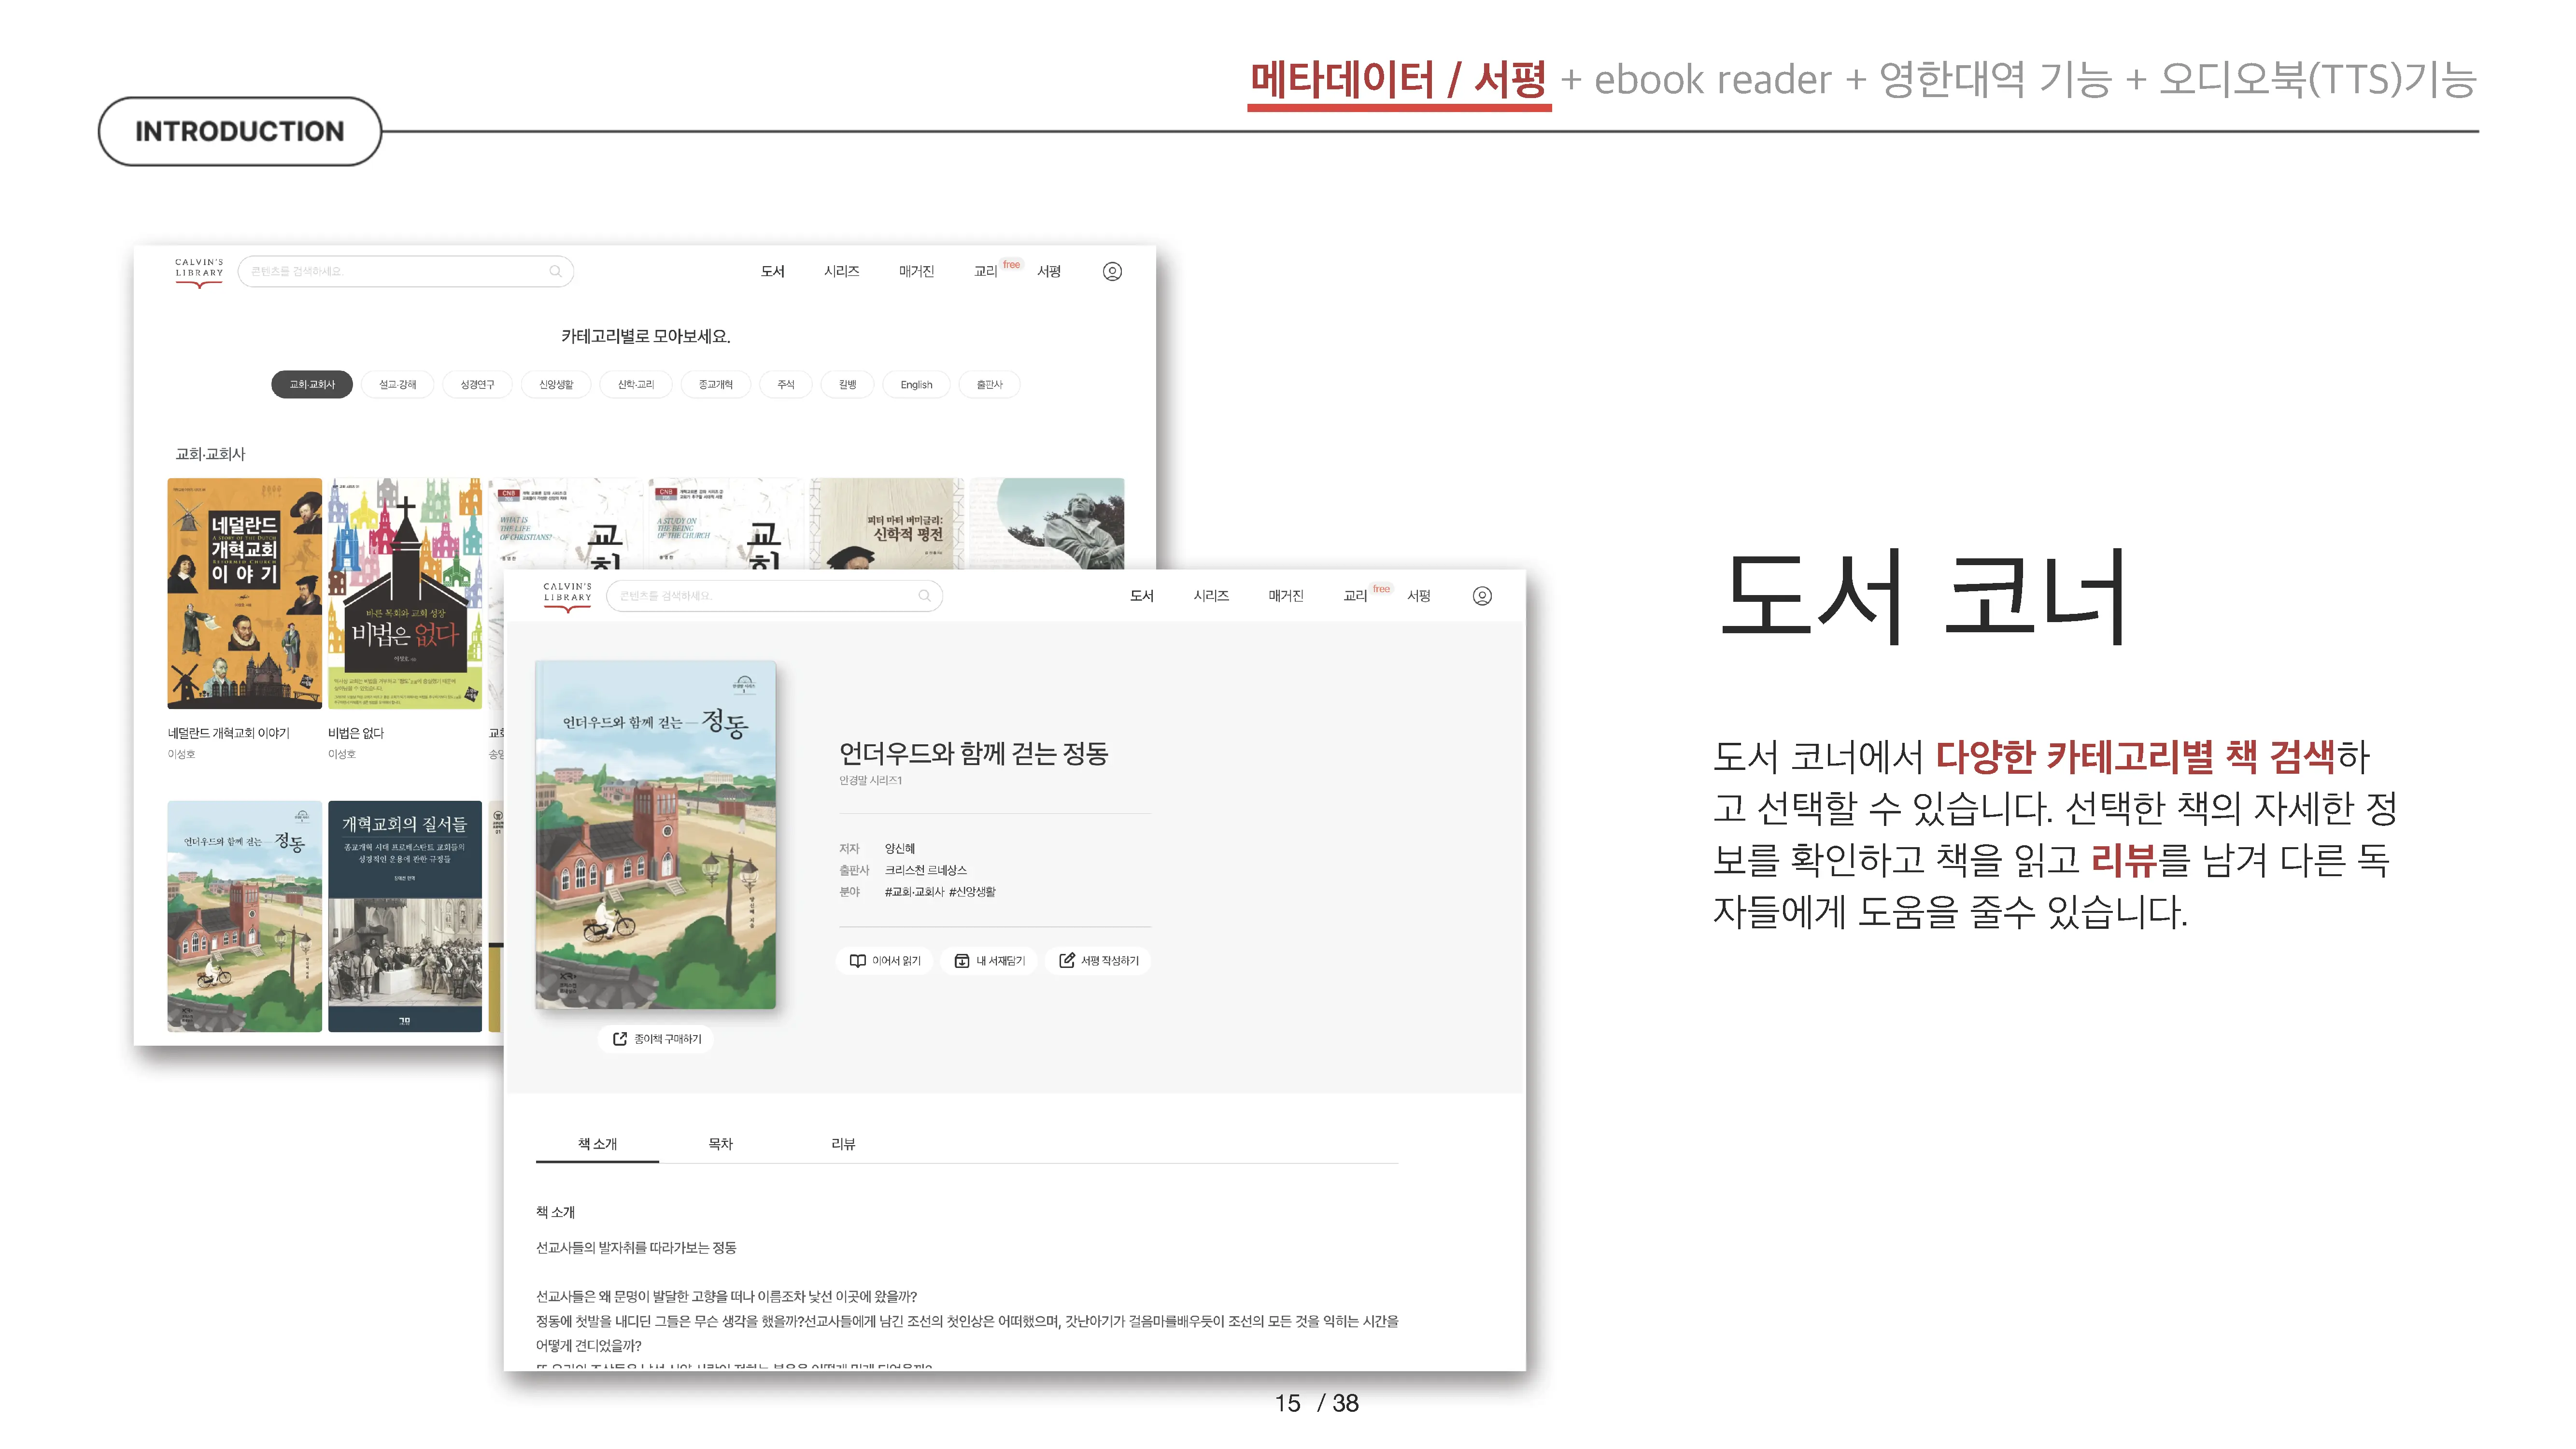Select the 교회·교회사 category chip
2576x1449 pixels.
pos(311,384)
